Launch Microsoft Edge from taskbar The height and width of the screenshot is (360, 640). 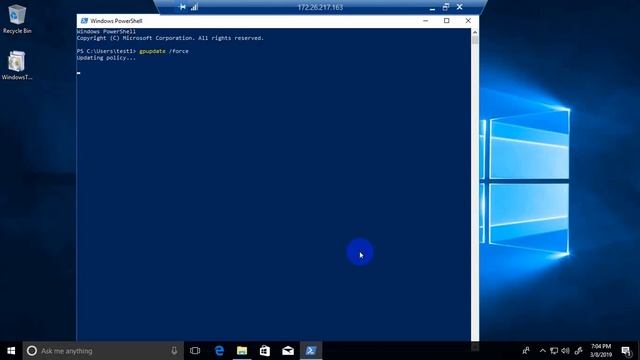[x=219, y=351]
